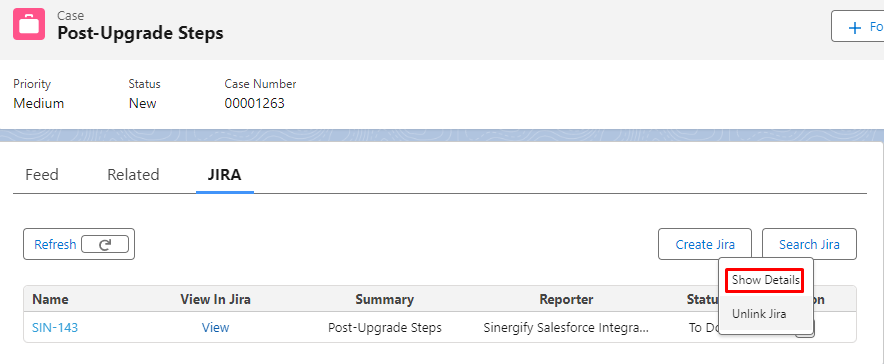The height and width of the screenshot is (364, 884).
Task: Open the Related tab
Action: tap(133, 175)
